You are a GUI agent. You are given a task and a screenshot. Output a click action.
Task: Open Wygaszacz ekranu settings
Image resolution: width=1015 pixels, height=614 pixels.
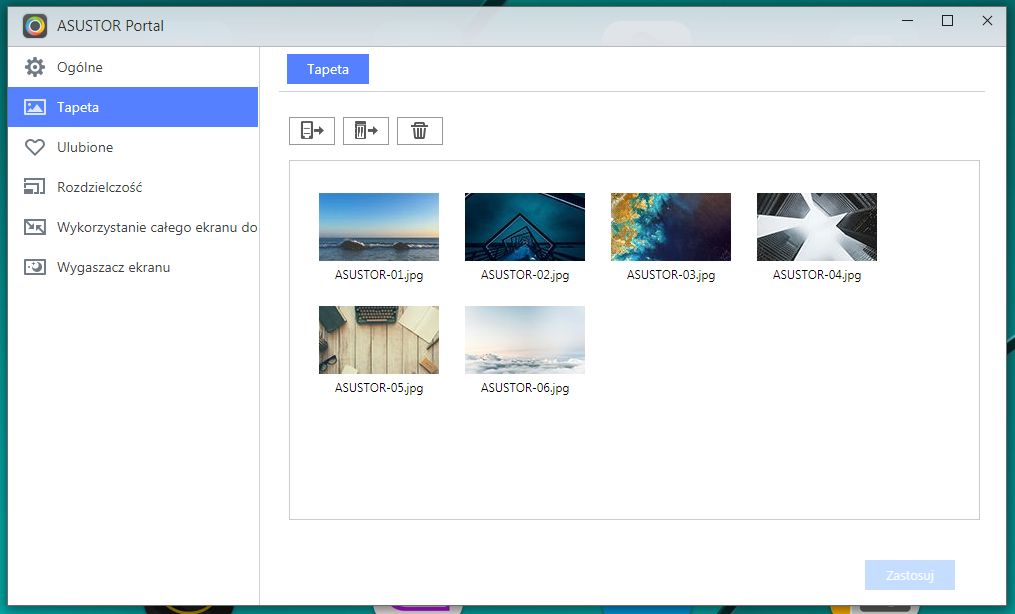[x=133, y=268]
